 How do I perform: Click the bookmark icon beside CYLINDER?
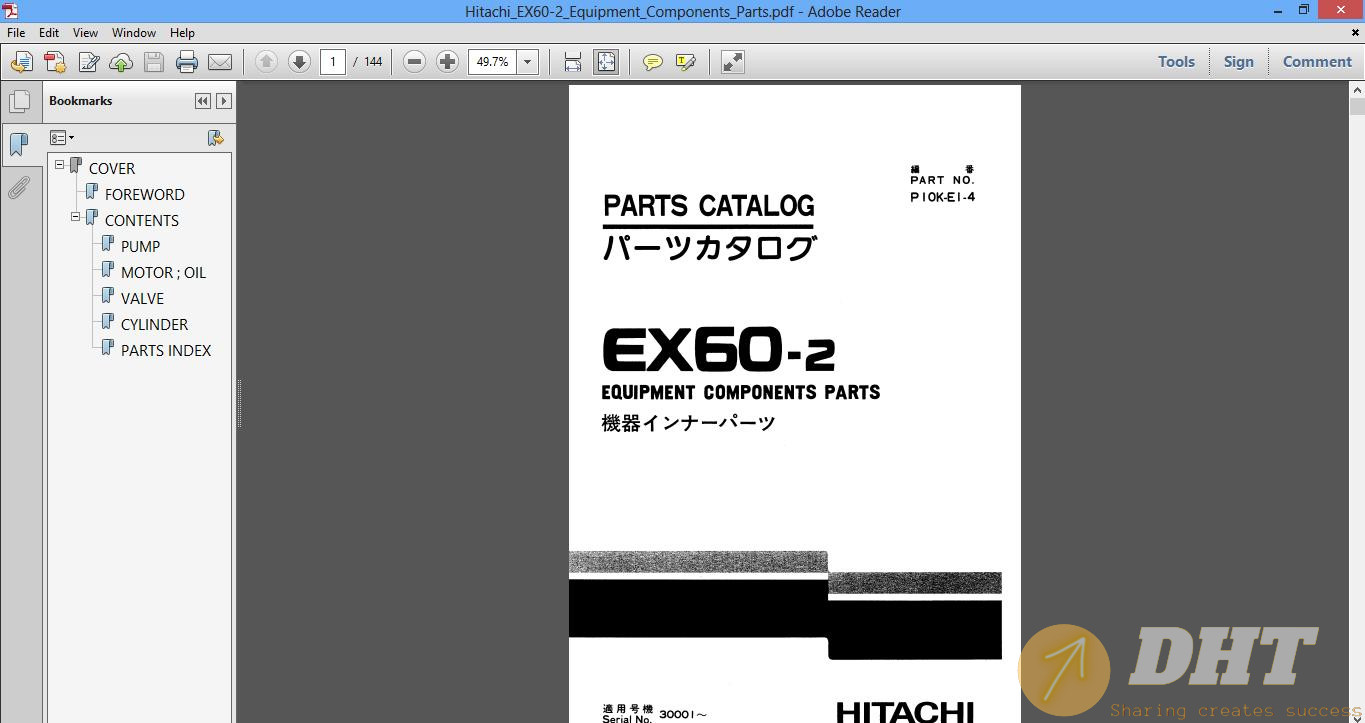click(x=108, y=322)
